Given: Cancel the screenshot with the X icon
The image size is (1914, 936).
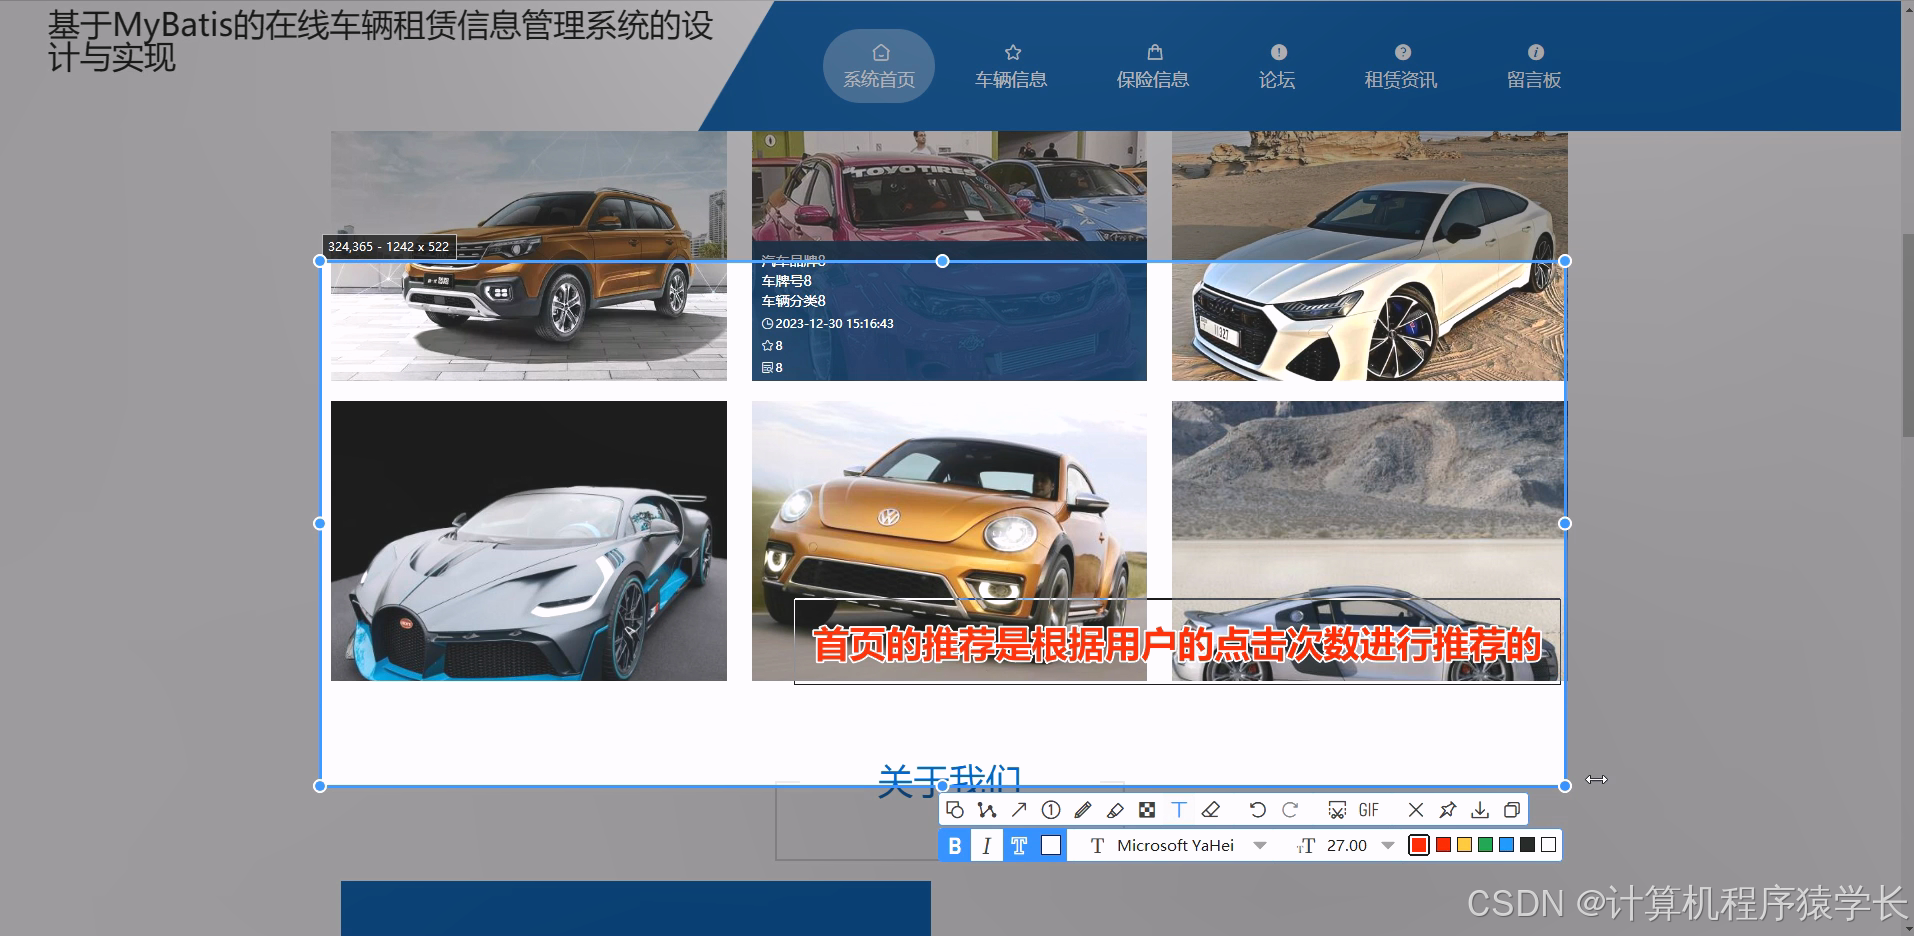Looking at the screenshot, I should click(x=1415, y=810).
